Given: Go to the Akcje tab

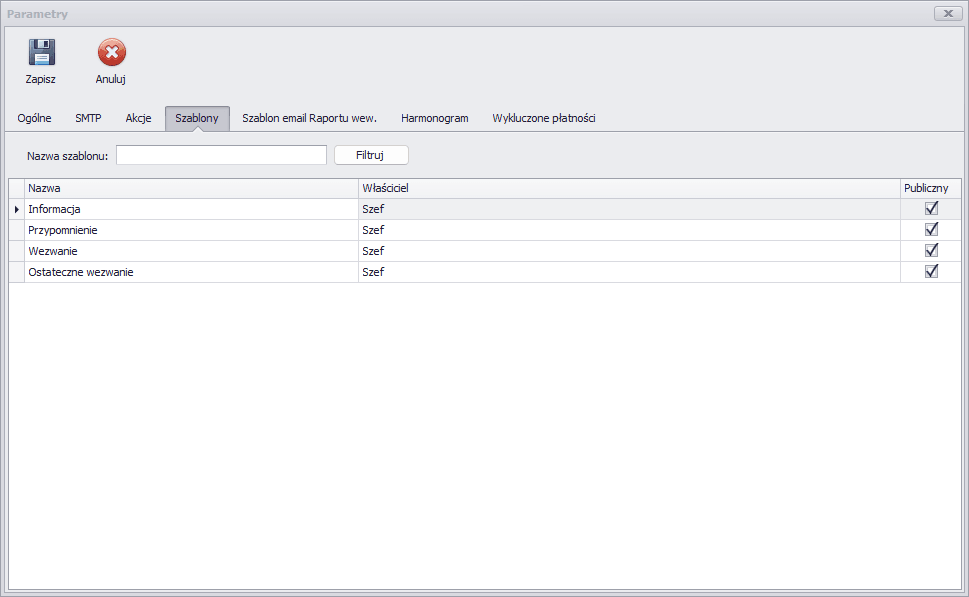Looking at the screenshot, I should pyautogui.click(x=138, y=118).
